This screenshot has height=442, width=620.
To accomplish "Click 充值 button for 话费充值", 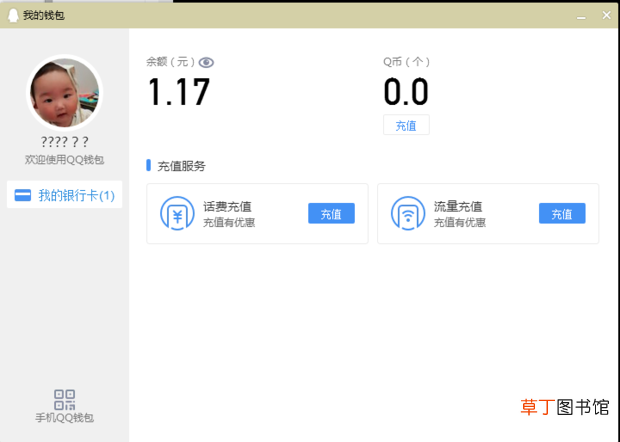I will click(331, 213).
